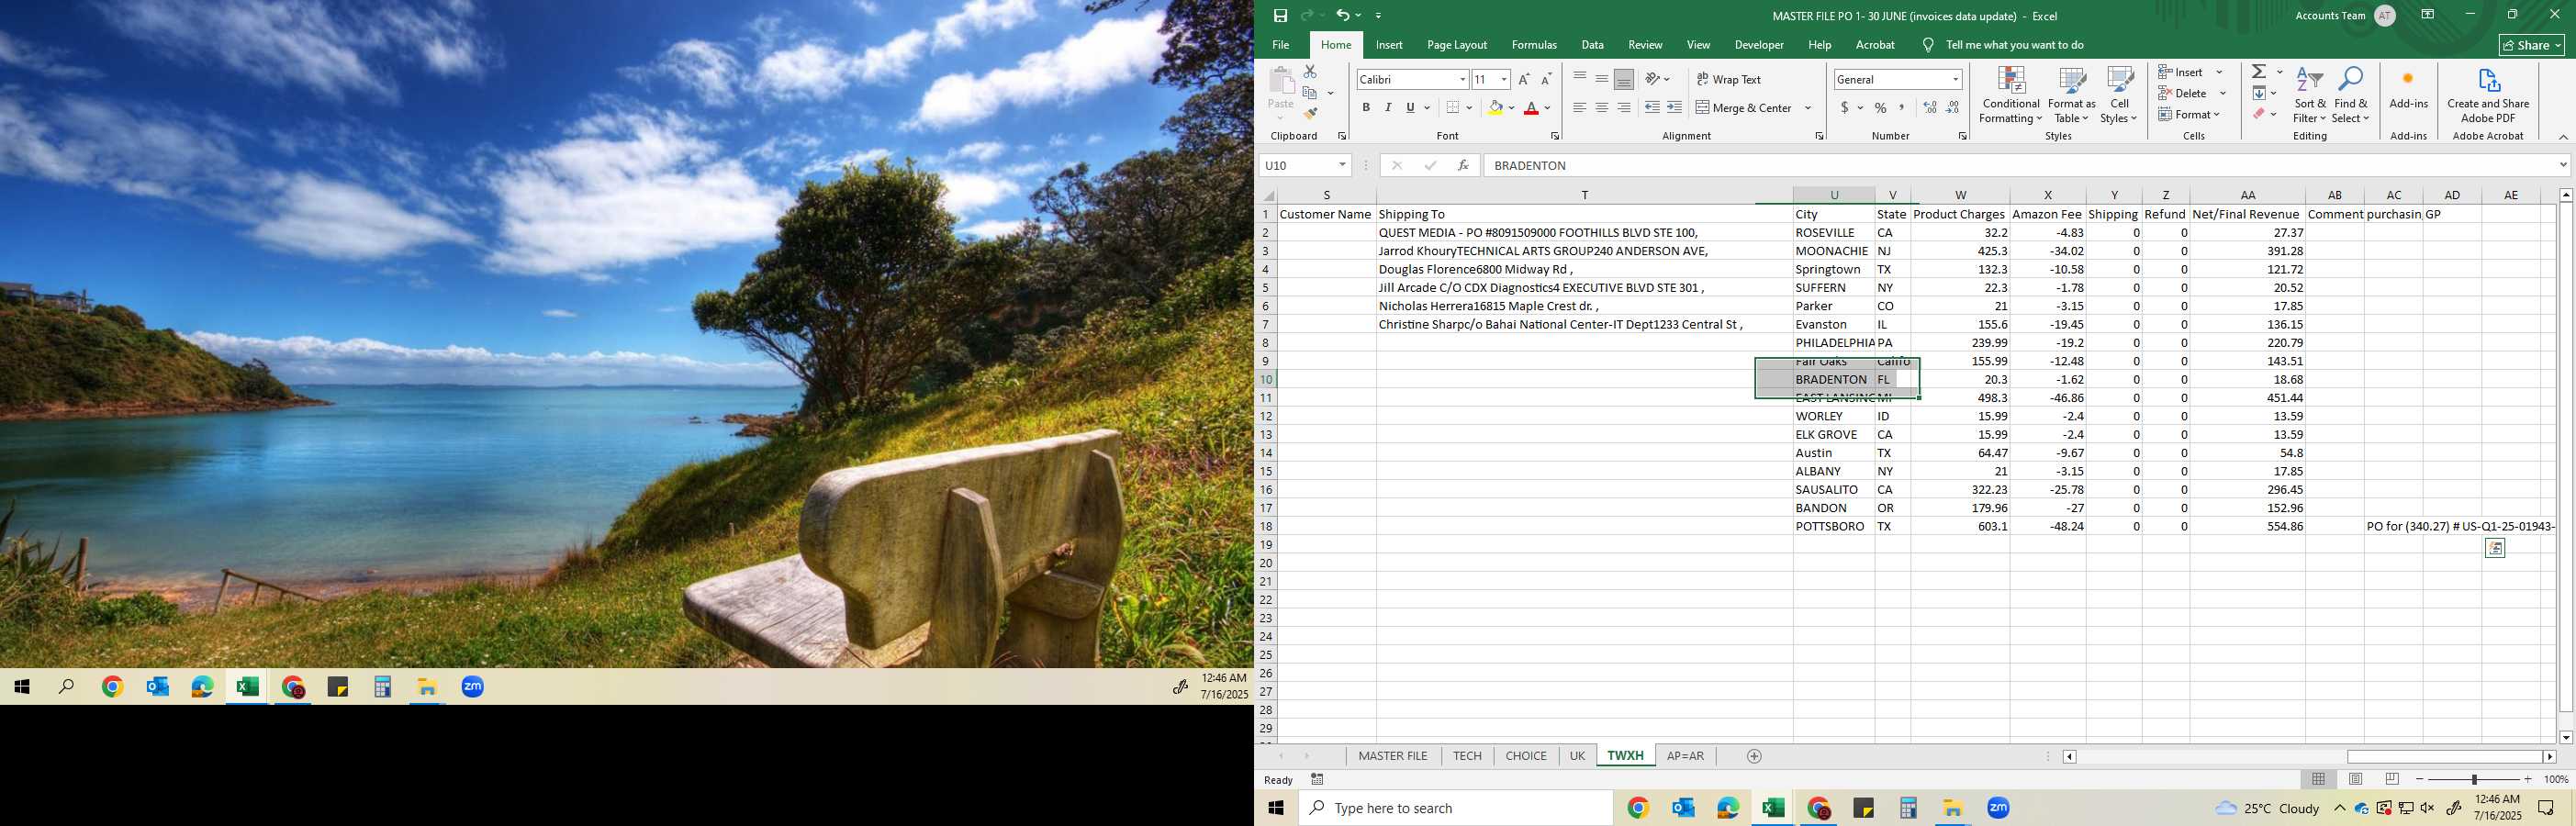Click Create and Share Adobe PDF
This screenshot has width=2576, height=826.
[x=2488, y=95]
